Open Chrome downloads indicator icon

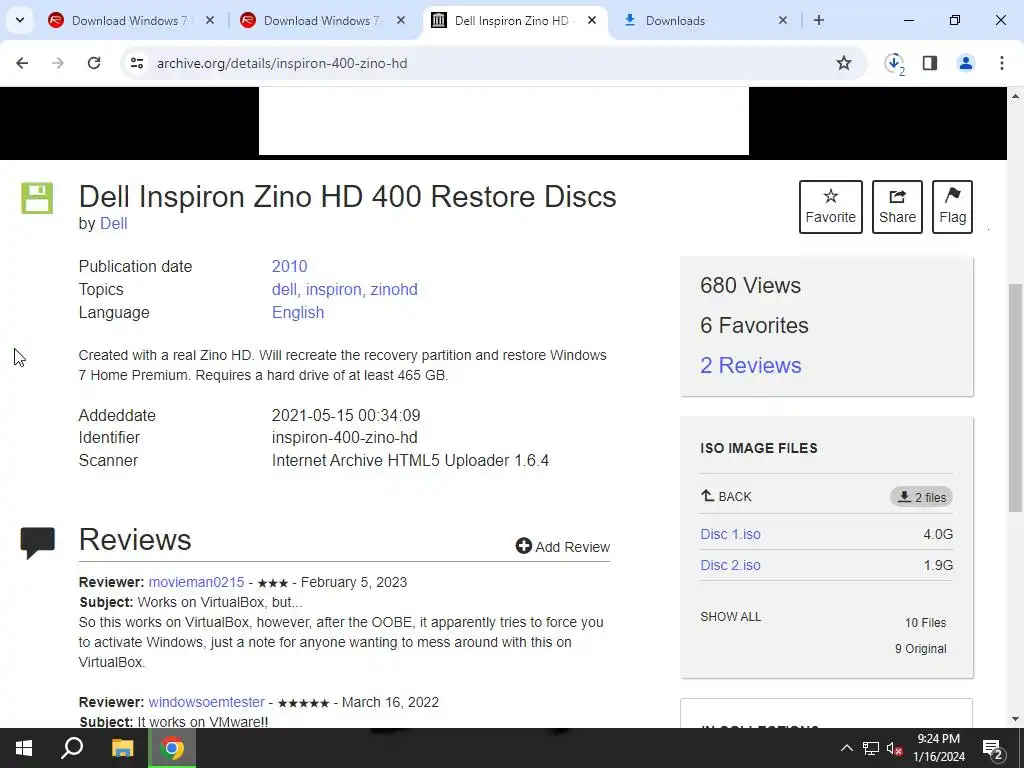894,63
